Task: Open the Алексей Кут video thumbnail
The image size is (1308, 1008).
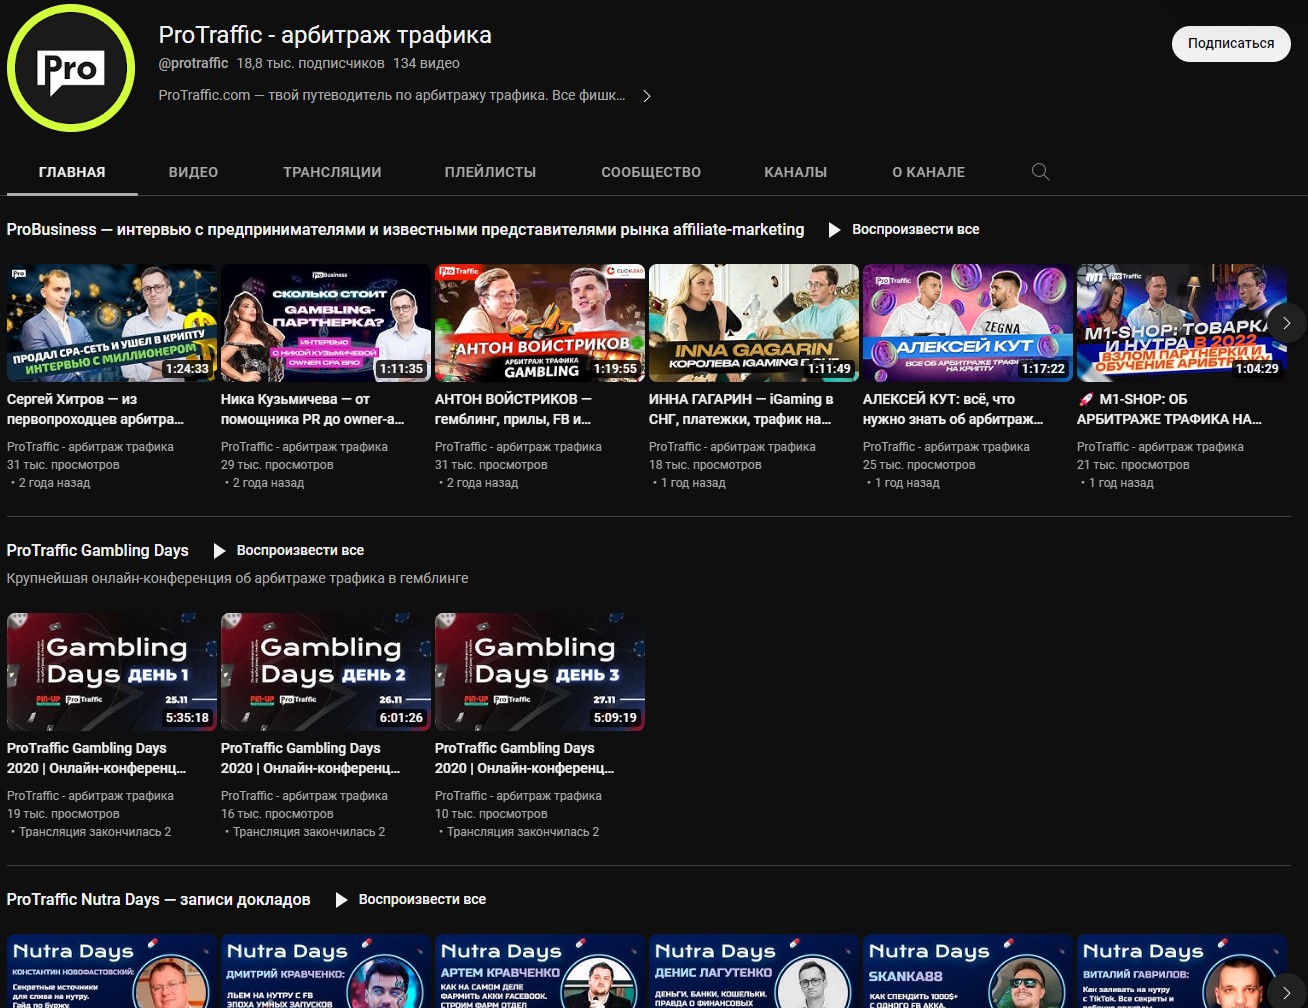Action: click(x=968, y=323)
